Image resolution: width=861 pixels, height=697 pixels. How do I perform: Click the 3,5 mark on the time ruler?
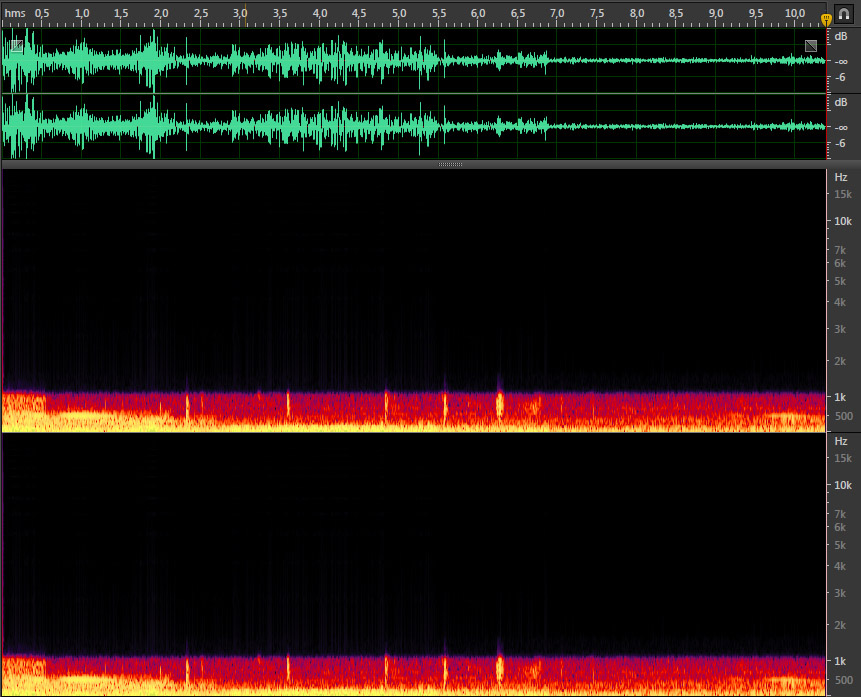tap(280, 13)
